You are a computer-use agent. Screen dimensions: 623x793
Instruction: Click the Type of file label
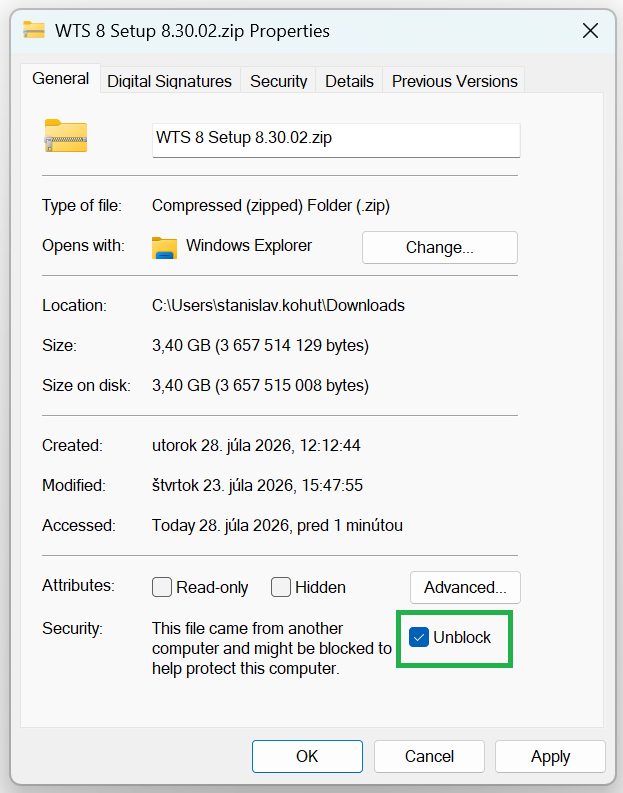(x=82, y=206)
